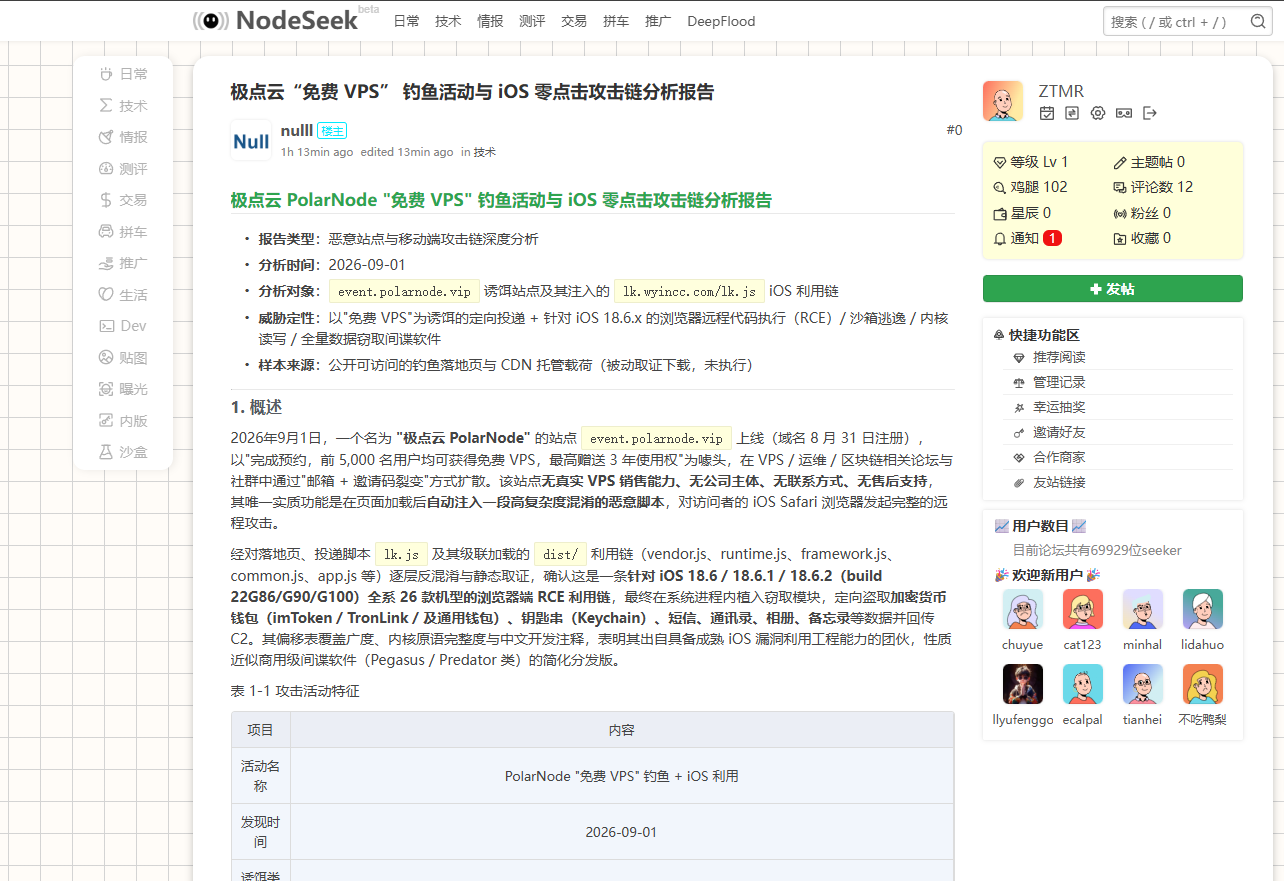Click the search magnifier icon
This screenshot has width=1284, height=881.
[x=1259, y=21]
